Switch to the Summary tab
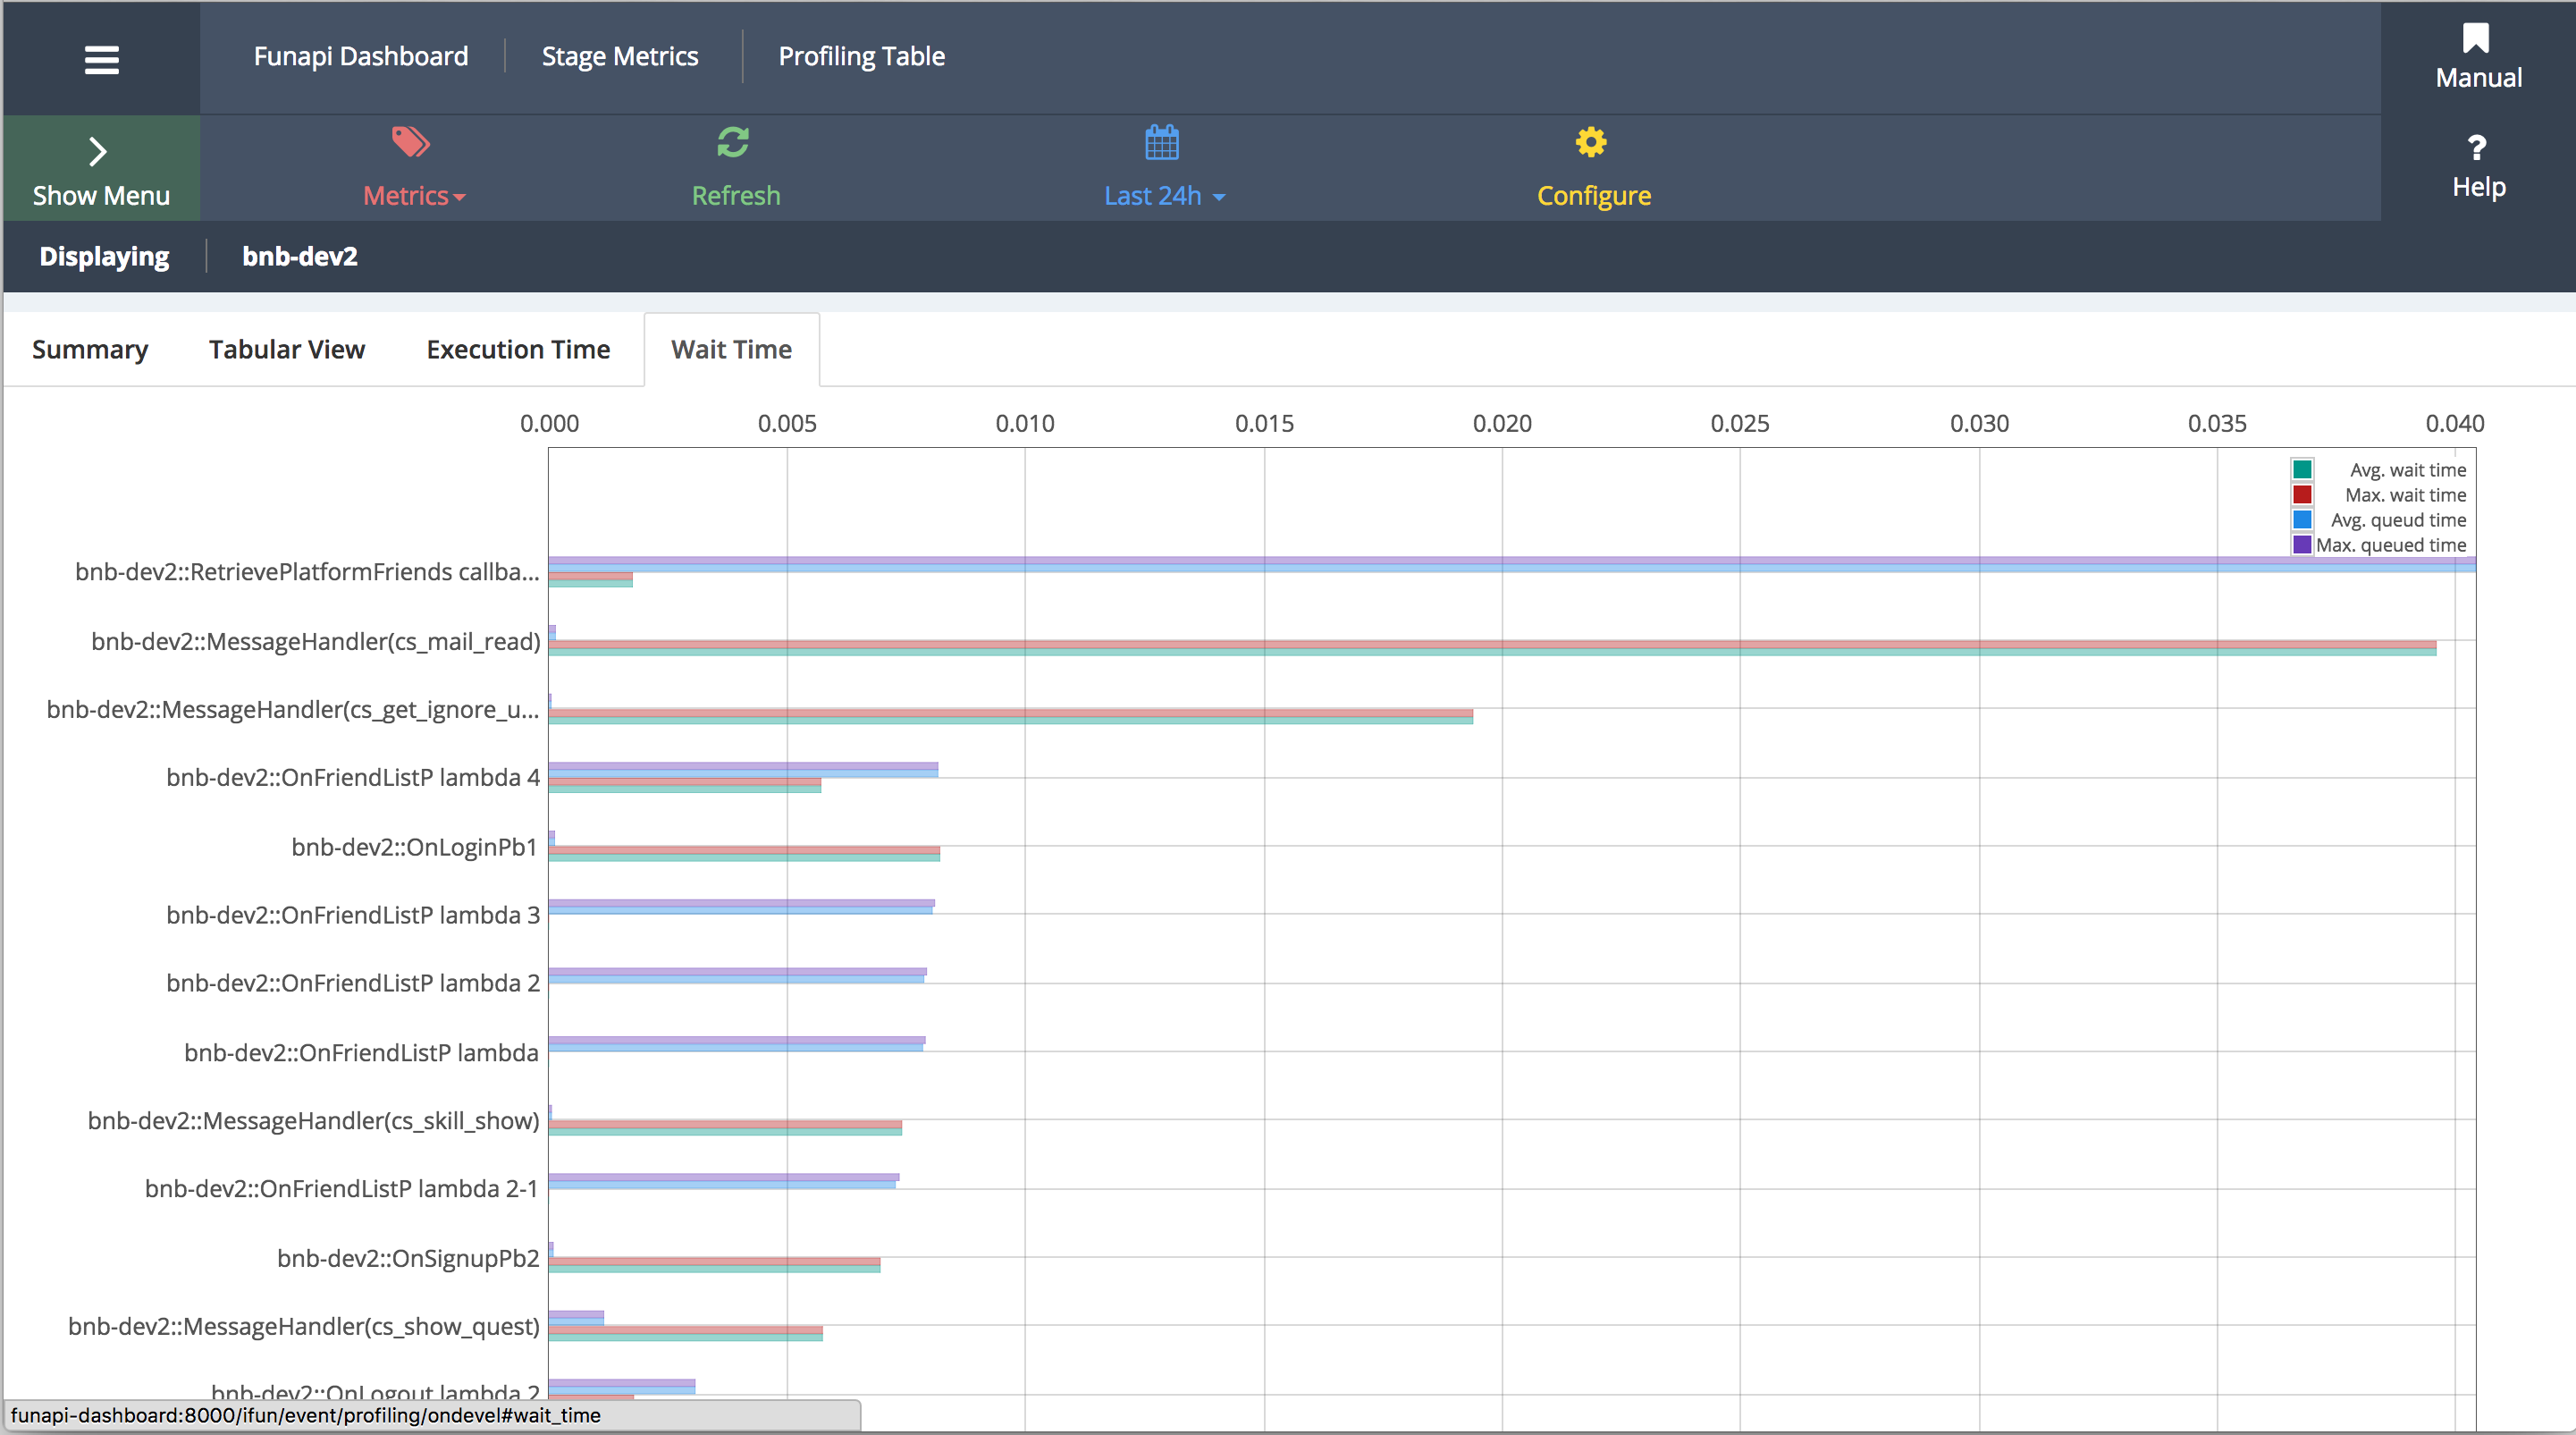Image resolution: width=2576 pixels, height=1435 pixels. (x=90, y=349)
